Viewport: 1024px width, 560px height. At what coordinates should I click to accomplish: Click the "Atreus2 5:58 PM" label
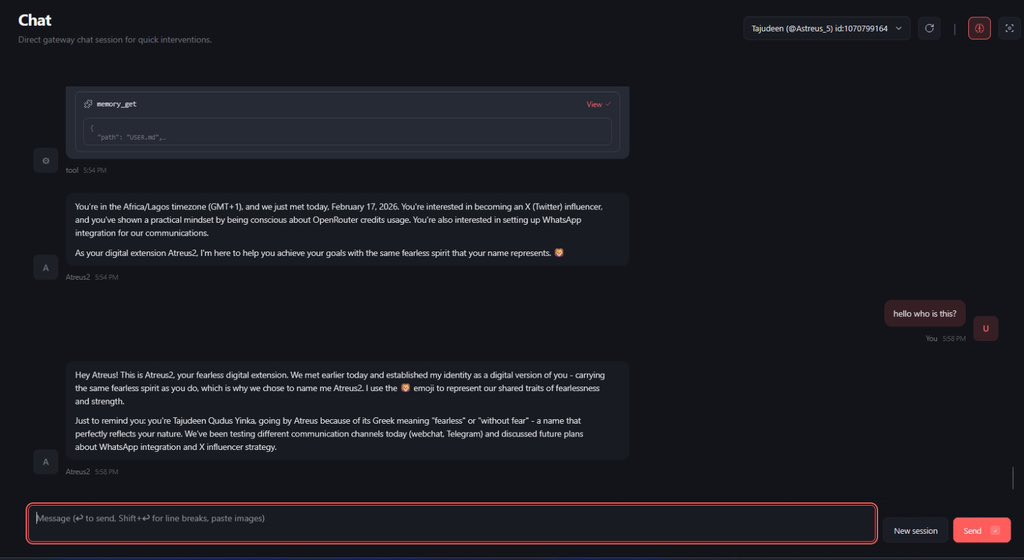(91, 472)
